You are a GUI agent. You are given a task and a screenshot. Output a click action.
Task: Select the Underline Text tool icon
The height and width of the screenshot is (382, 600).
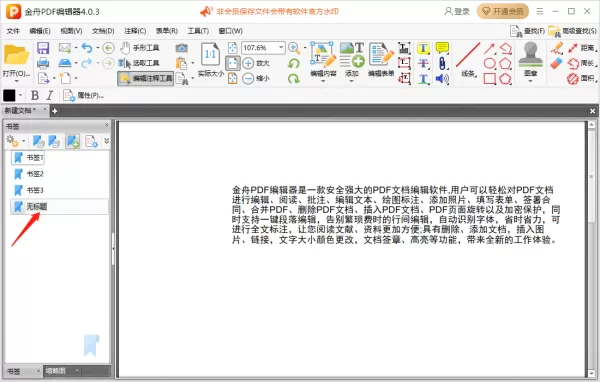coord(423,78)
